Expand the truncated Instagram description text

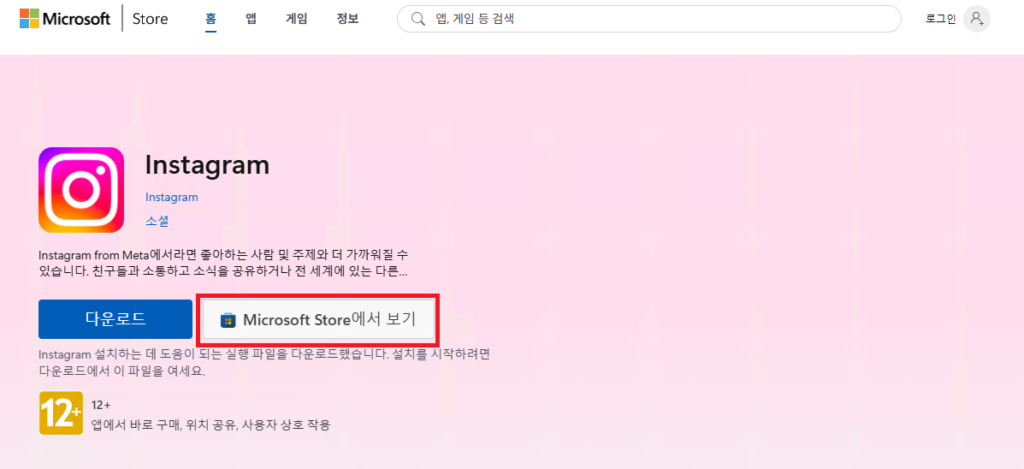[x=224, y=262]
